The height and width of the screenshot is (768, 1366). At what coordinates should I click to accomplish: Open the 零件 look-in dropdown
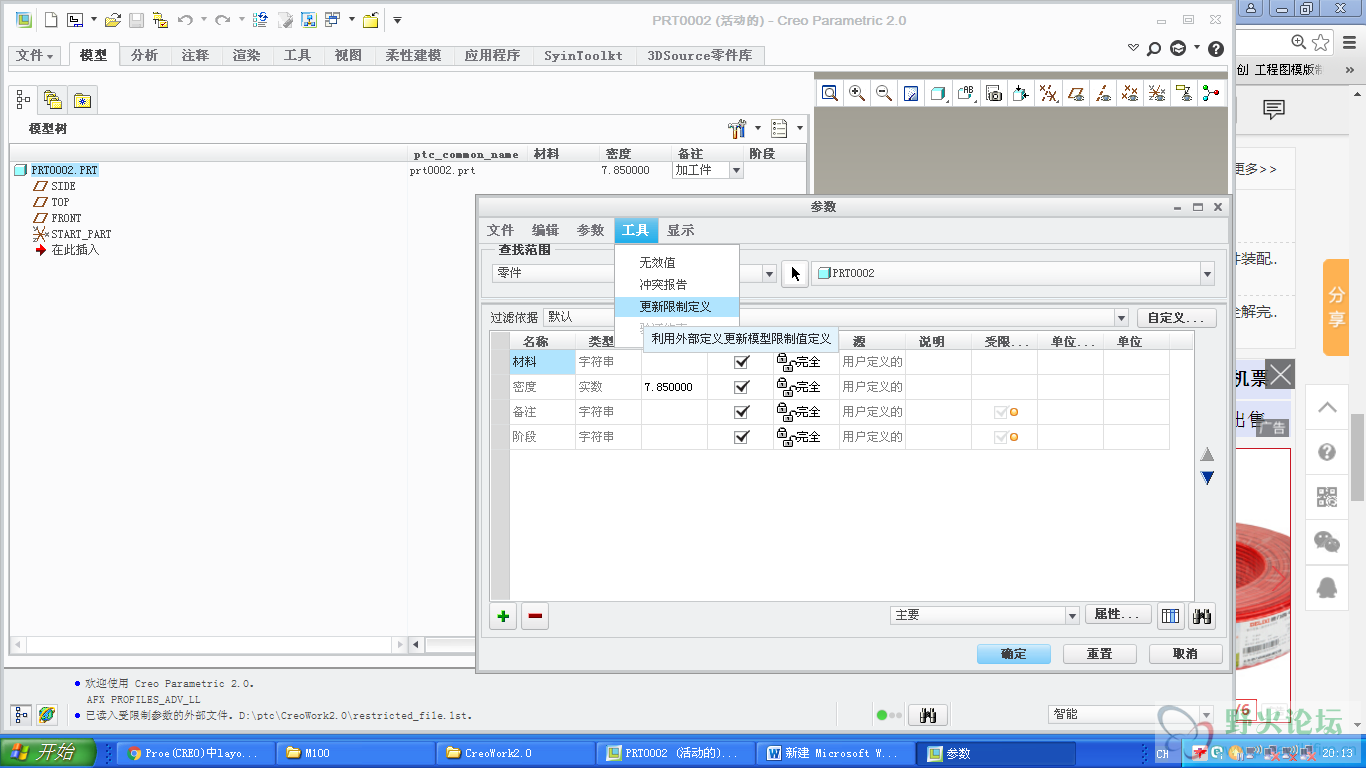(769, 274)
